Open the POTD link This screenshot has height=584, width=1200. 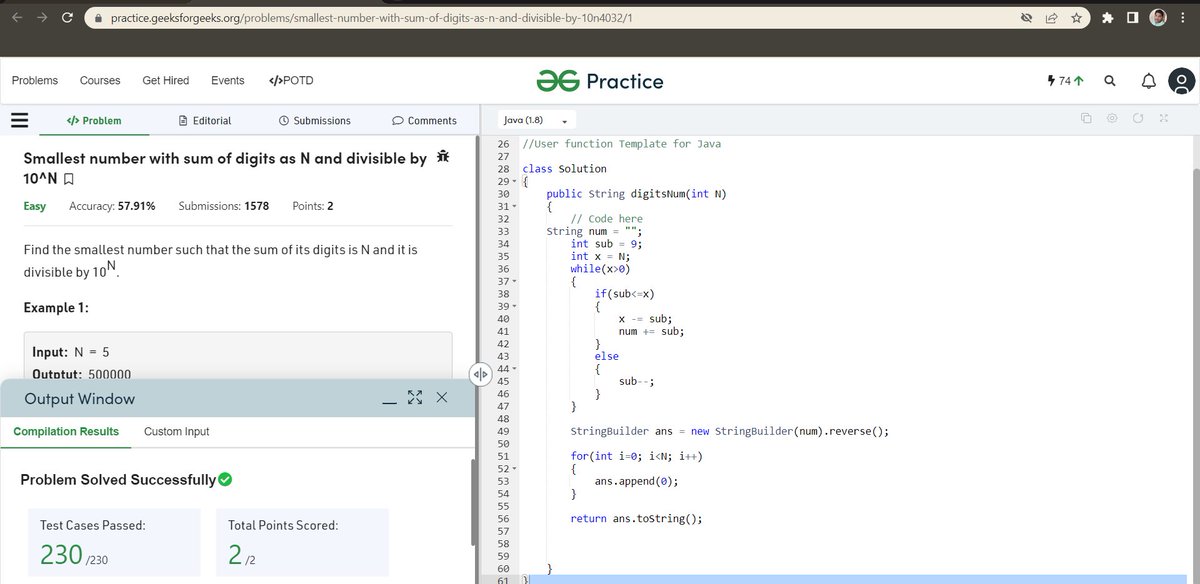(x=291, y=80)
